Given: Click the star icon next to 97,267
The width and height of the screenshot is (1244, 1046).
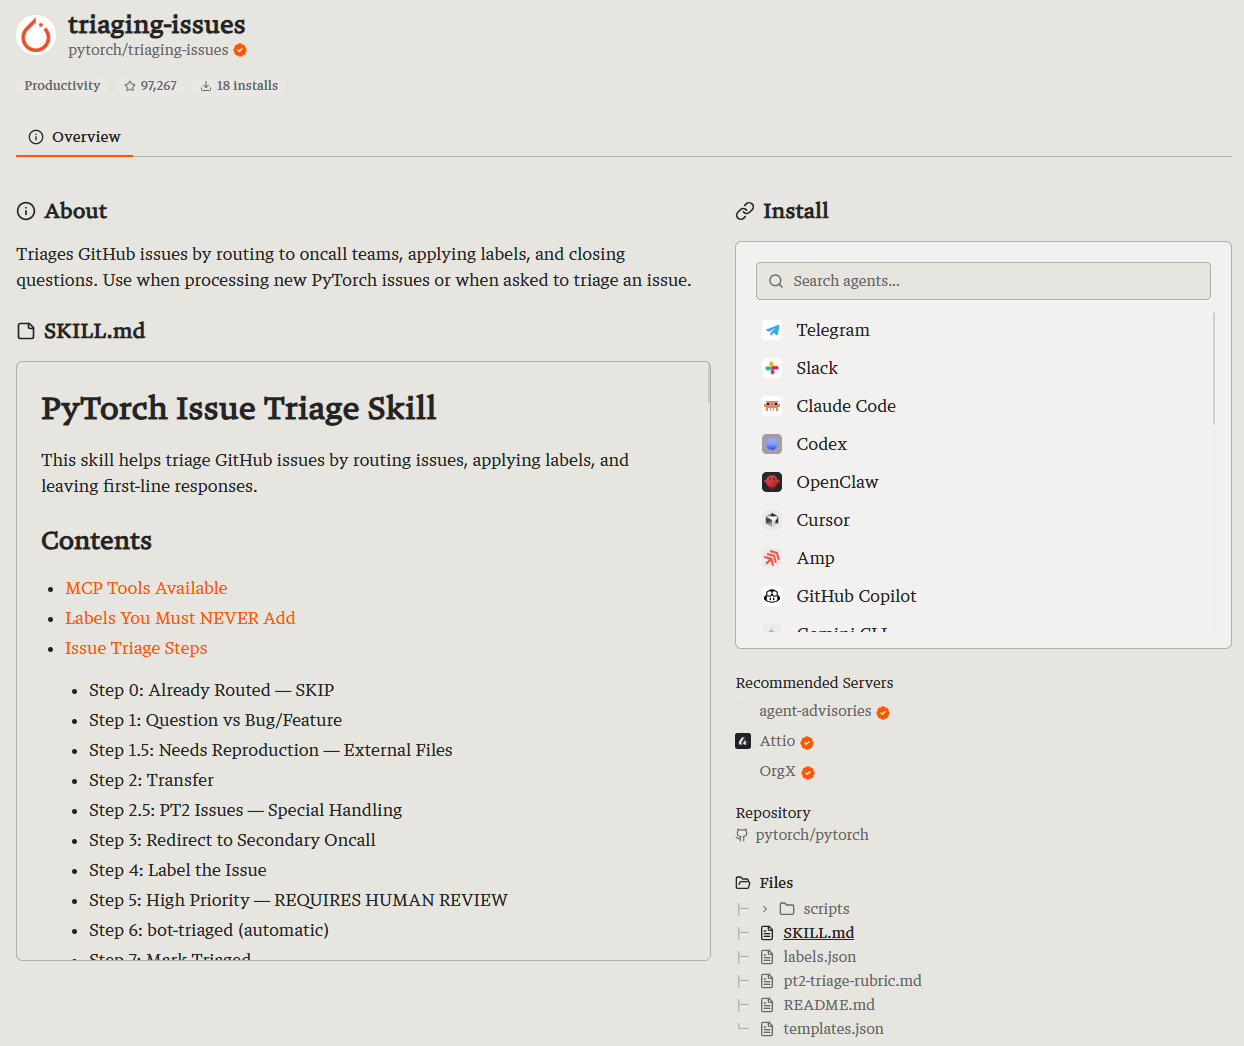Looking at the screenshot, I should pos(130,86).
